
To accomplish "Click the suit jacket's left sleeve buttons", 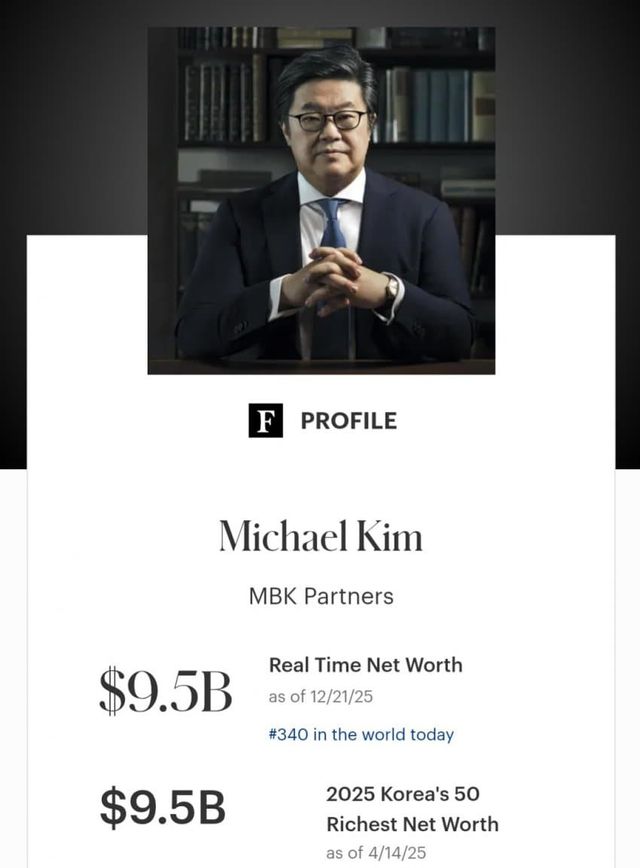I will point(241,328).
